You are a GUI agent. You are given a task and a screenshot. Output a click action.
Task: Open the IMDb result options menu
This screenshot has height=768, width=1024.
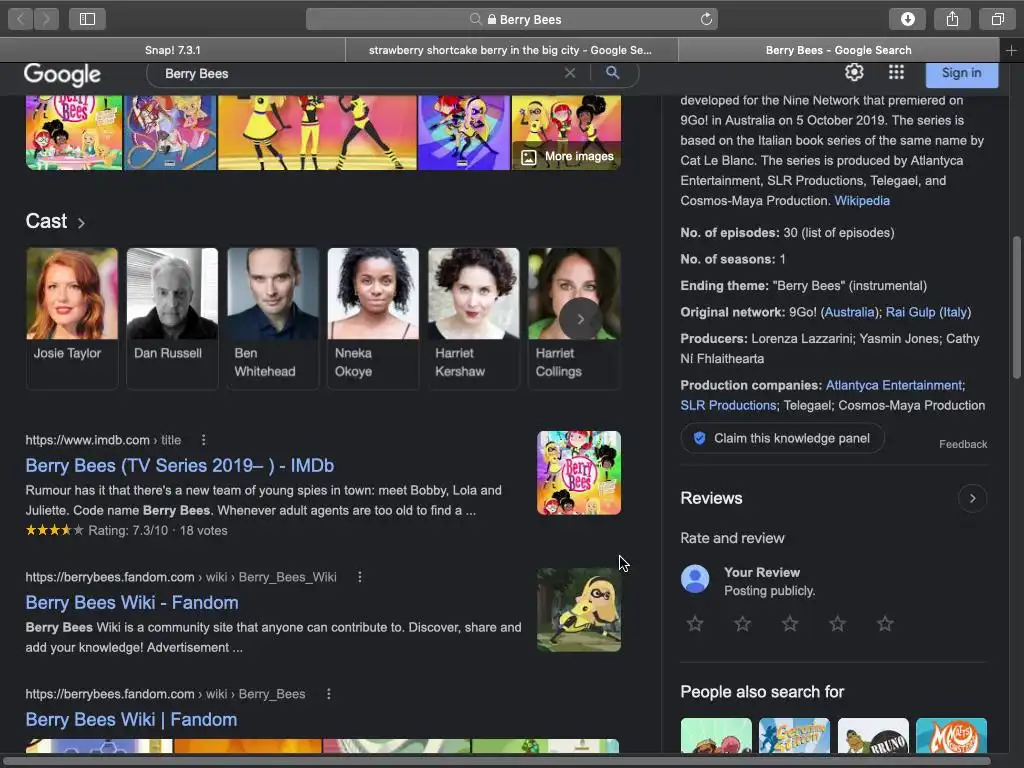point(204,440)
